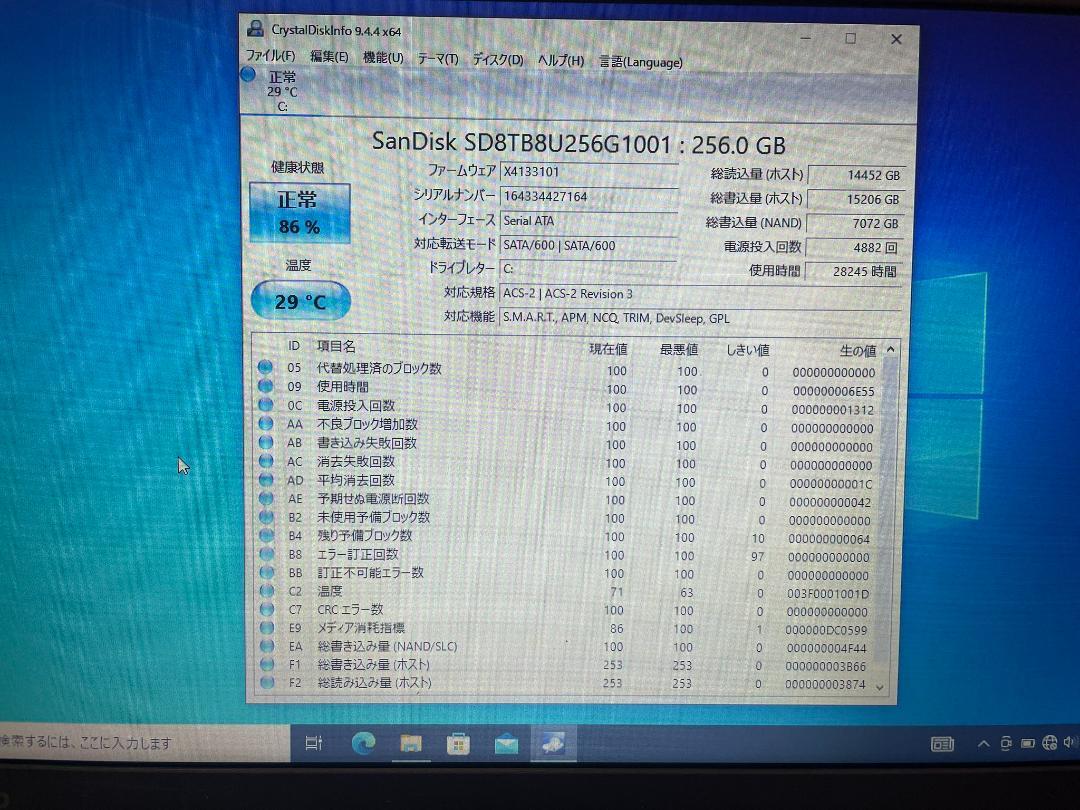Click status dot for row F2 総読み込み量 (ホスト)
Viewport: 1080px width, 810px height.
(267, 683)
